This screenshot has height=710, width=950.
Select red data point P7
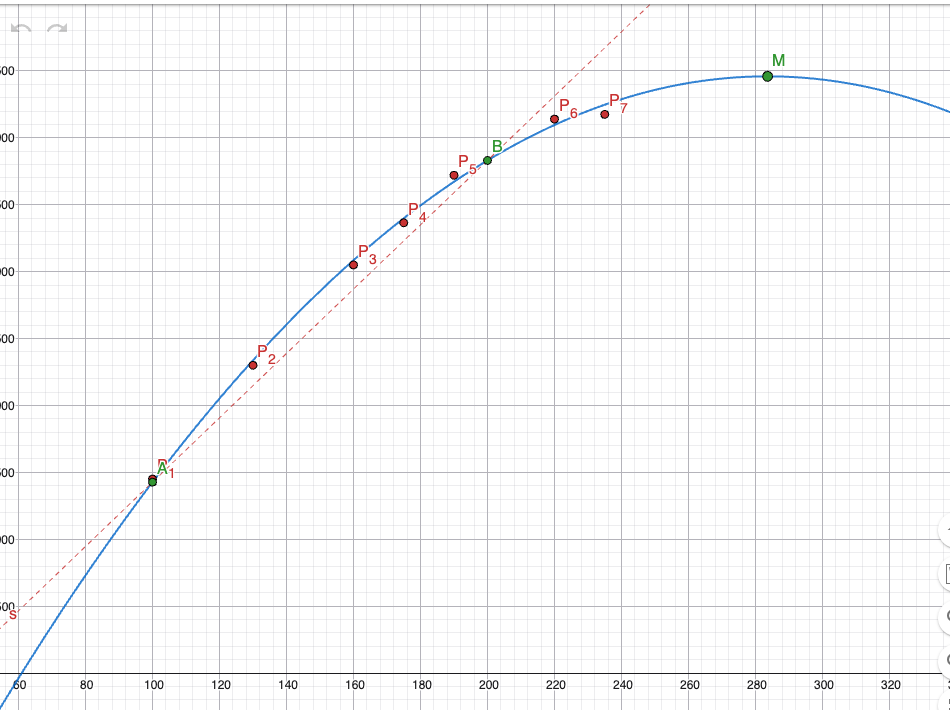605,114
